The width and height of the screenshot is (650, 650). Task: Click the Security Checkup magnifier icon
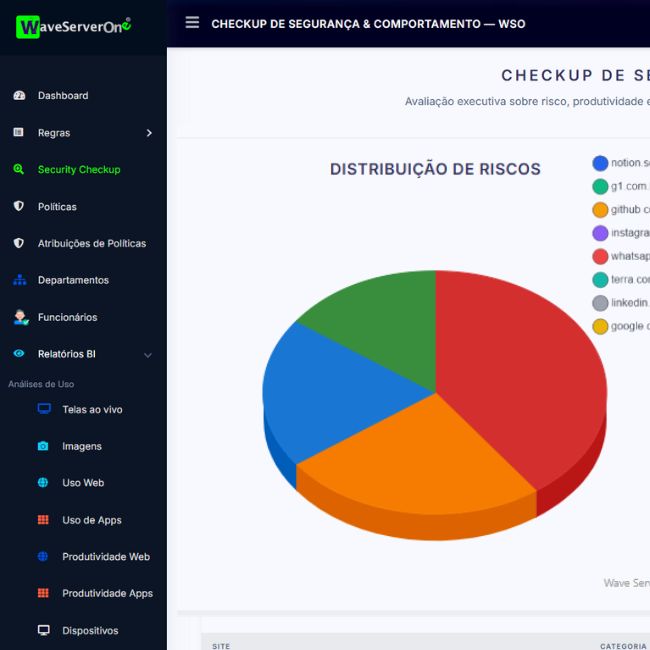click(18, 170)
